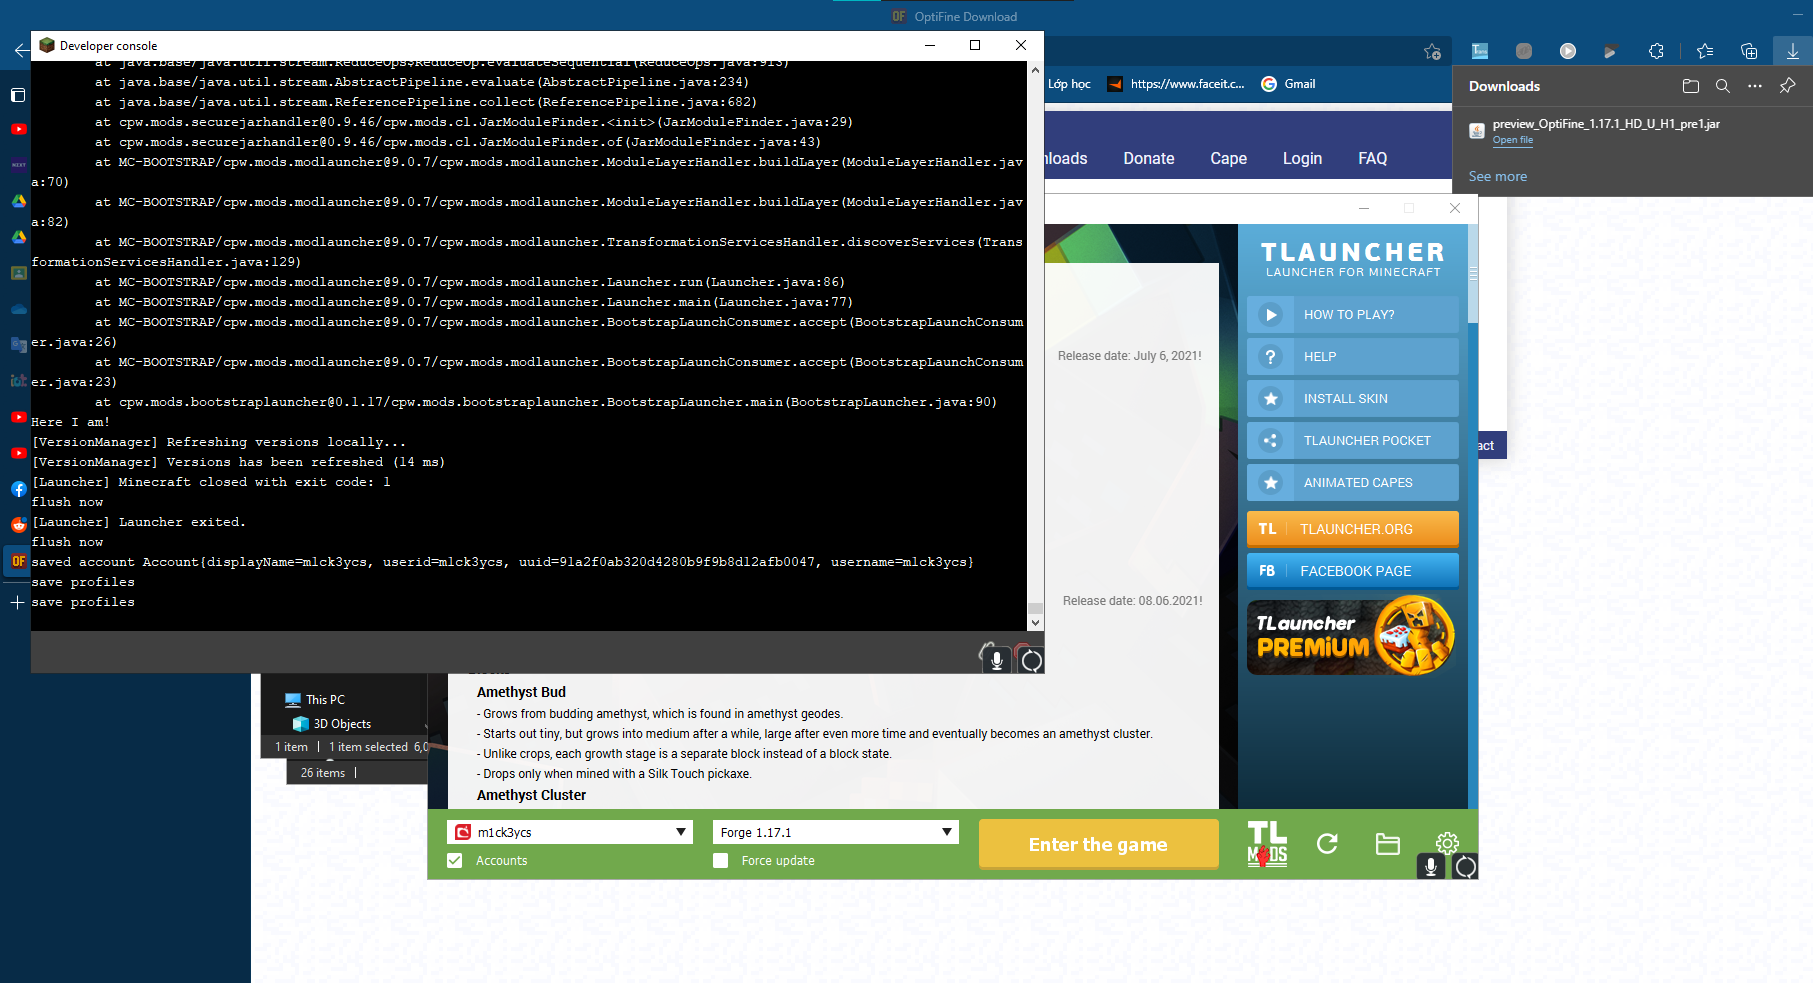Expand the Forge 1.17.1 version dropdown
This screenshot has width=1813, height=983.
pyautogui.click(x=946, y=832)
